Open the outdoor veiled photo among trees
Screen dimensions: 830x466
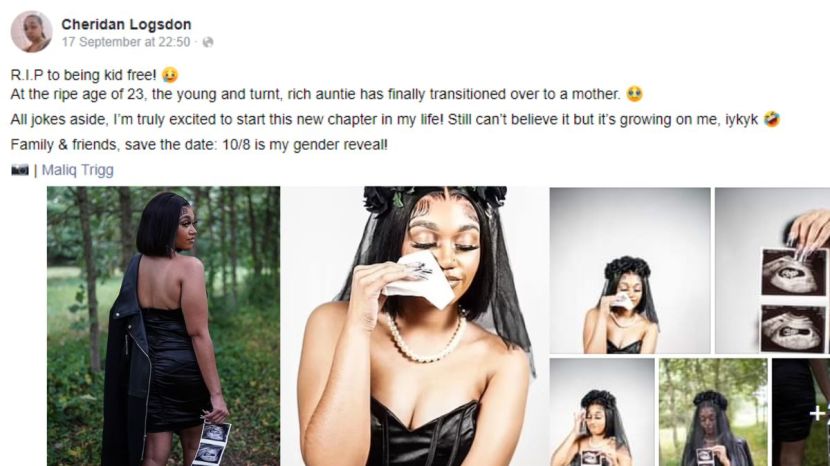713,412
